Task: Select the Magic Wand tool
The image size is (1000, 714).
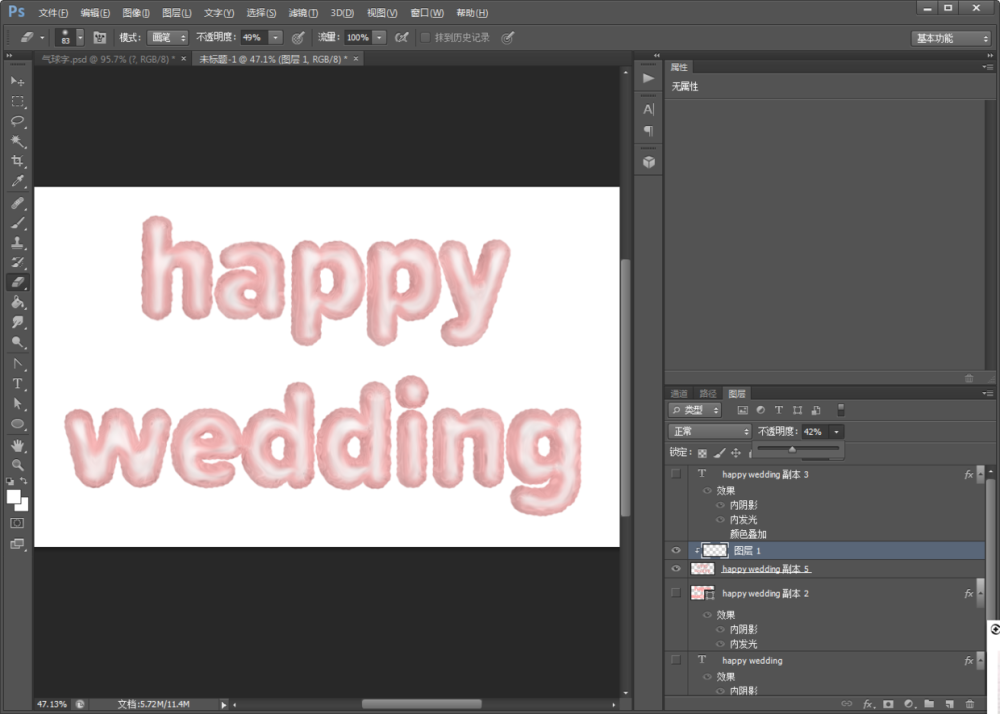Action: pyautogui.click(x=17, y=141)
